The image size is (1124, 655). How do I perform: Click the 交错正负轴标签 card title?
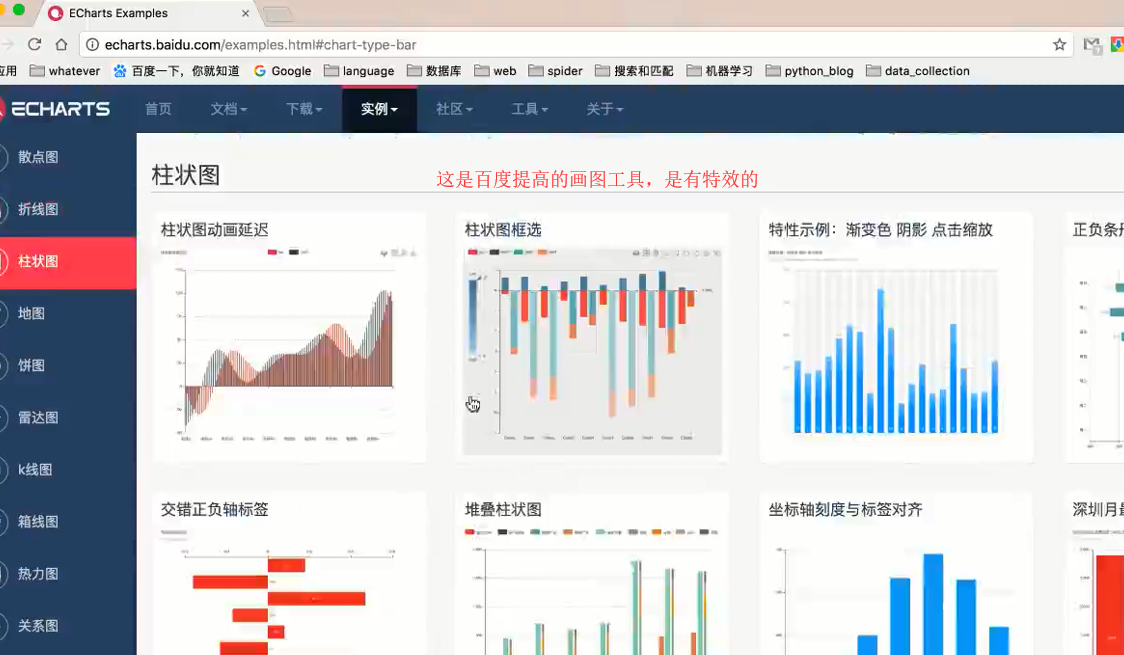click(214, 510)
